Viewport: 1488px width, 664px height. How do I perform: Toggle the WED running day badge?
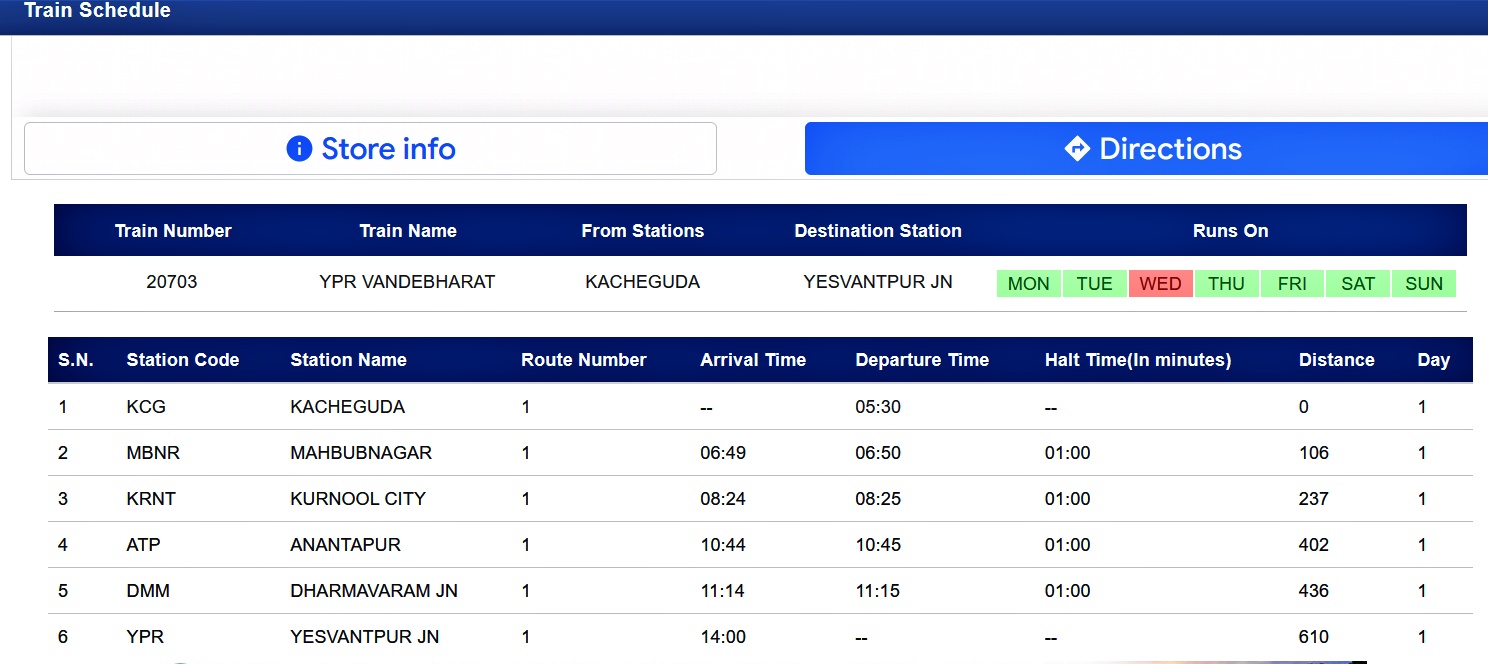tap(1160, 283)
